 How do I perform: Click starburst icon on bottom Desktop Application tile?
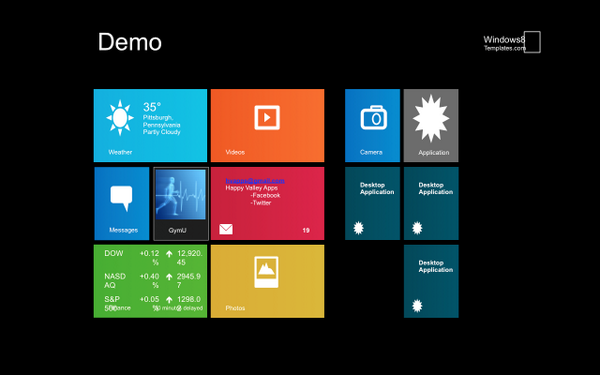click(417, 306)
